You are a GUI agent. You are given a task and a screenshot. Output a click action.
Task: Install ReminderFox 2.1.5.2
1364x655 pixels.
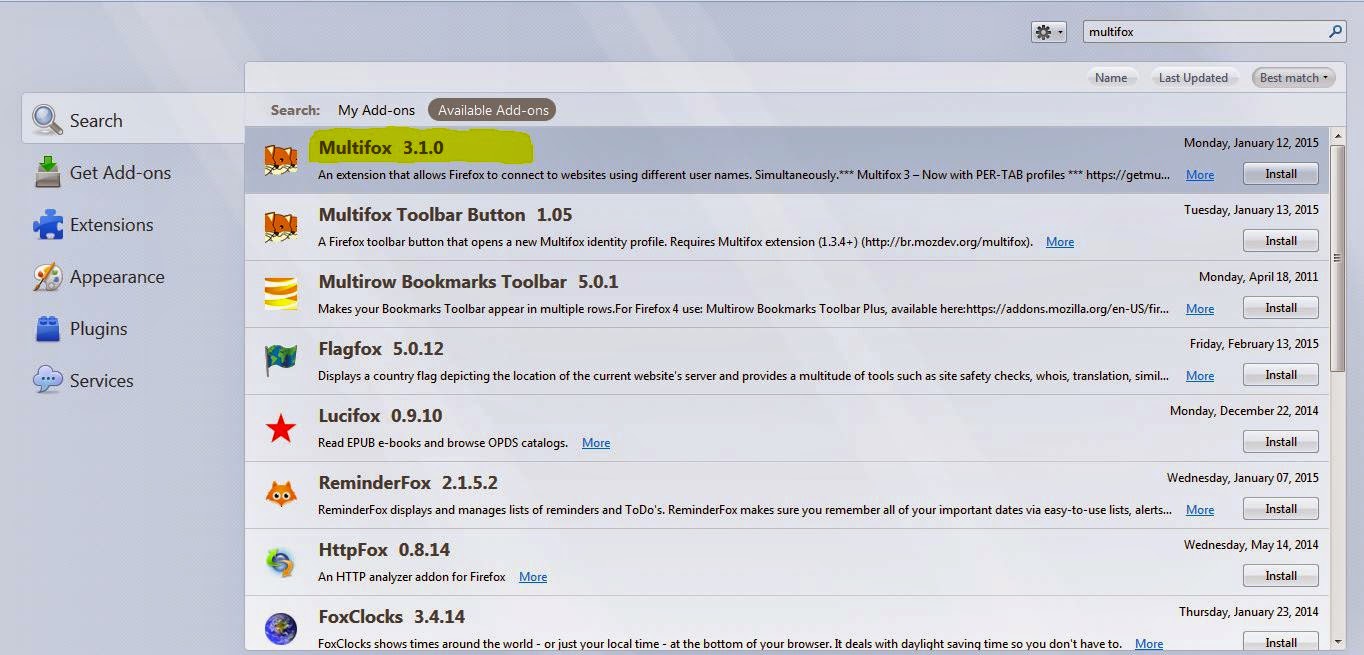point(1281,509)
